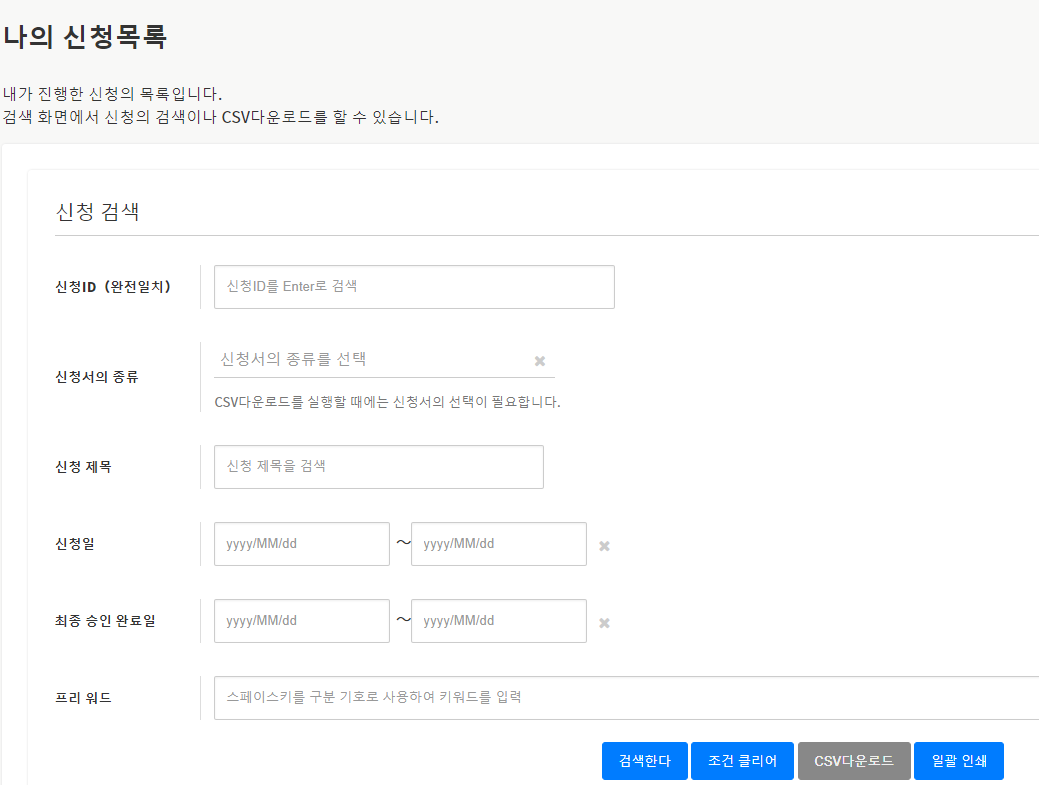1039x785 pixels.
Task: Click the 최종 승인 완료일 end date field
Action: (x=498, y=621)
